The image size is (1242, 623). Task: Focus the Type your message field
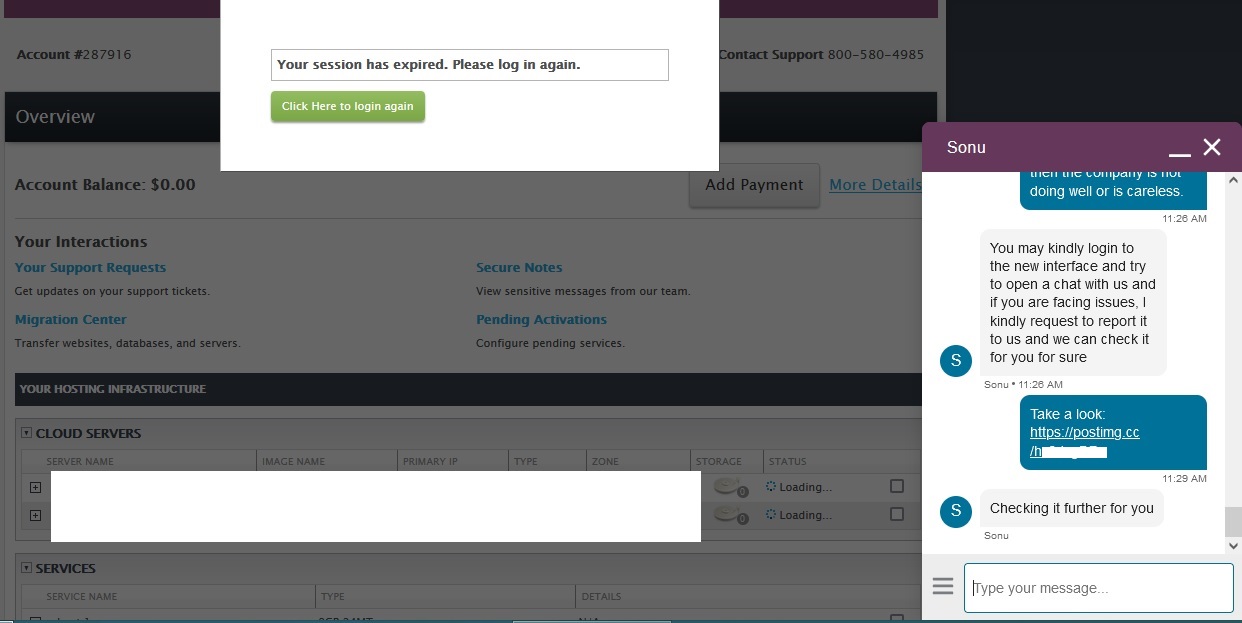click(x=1098, y=588)
